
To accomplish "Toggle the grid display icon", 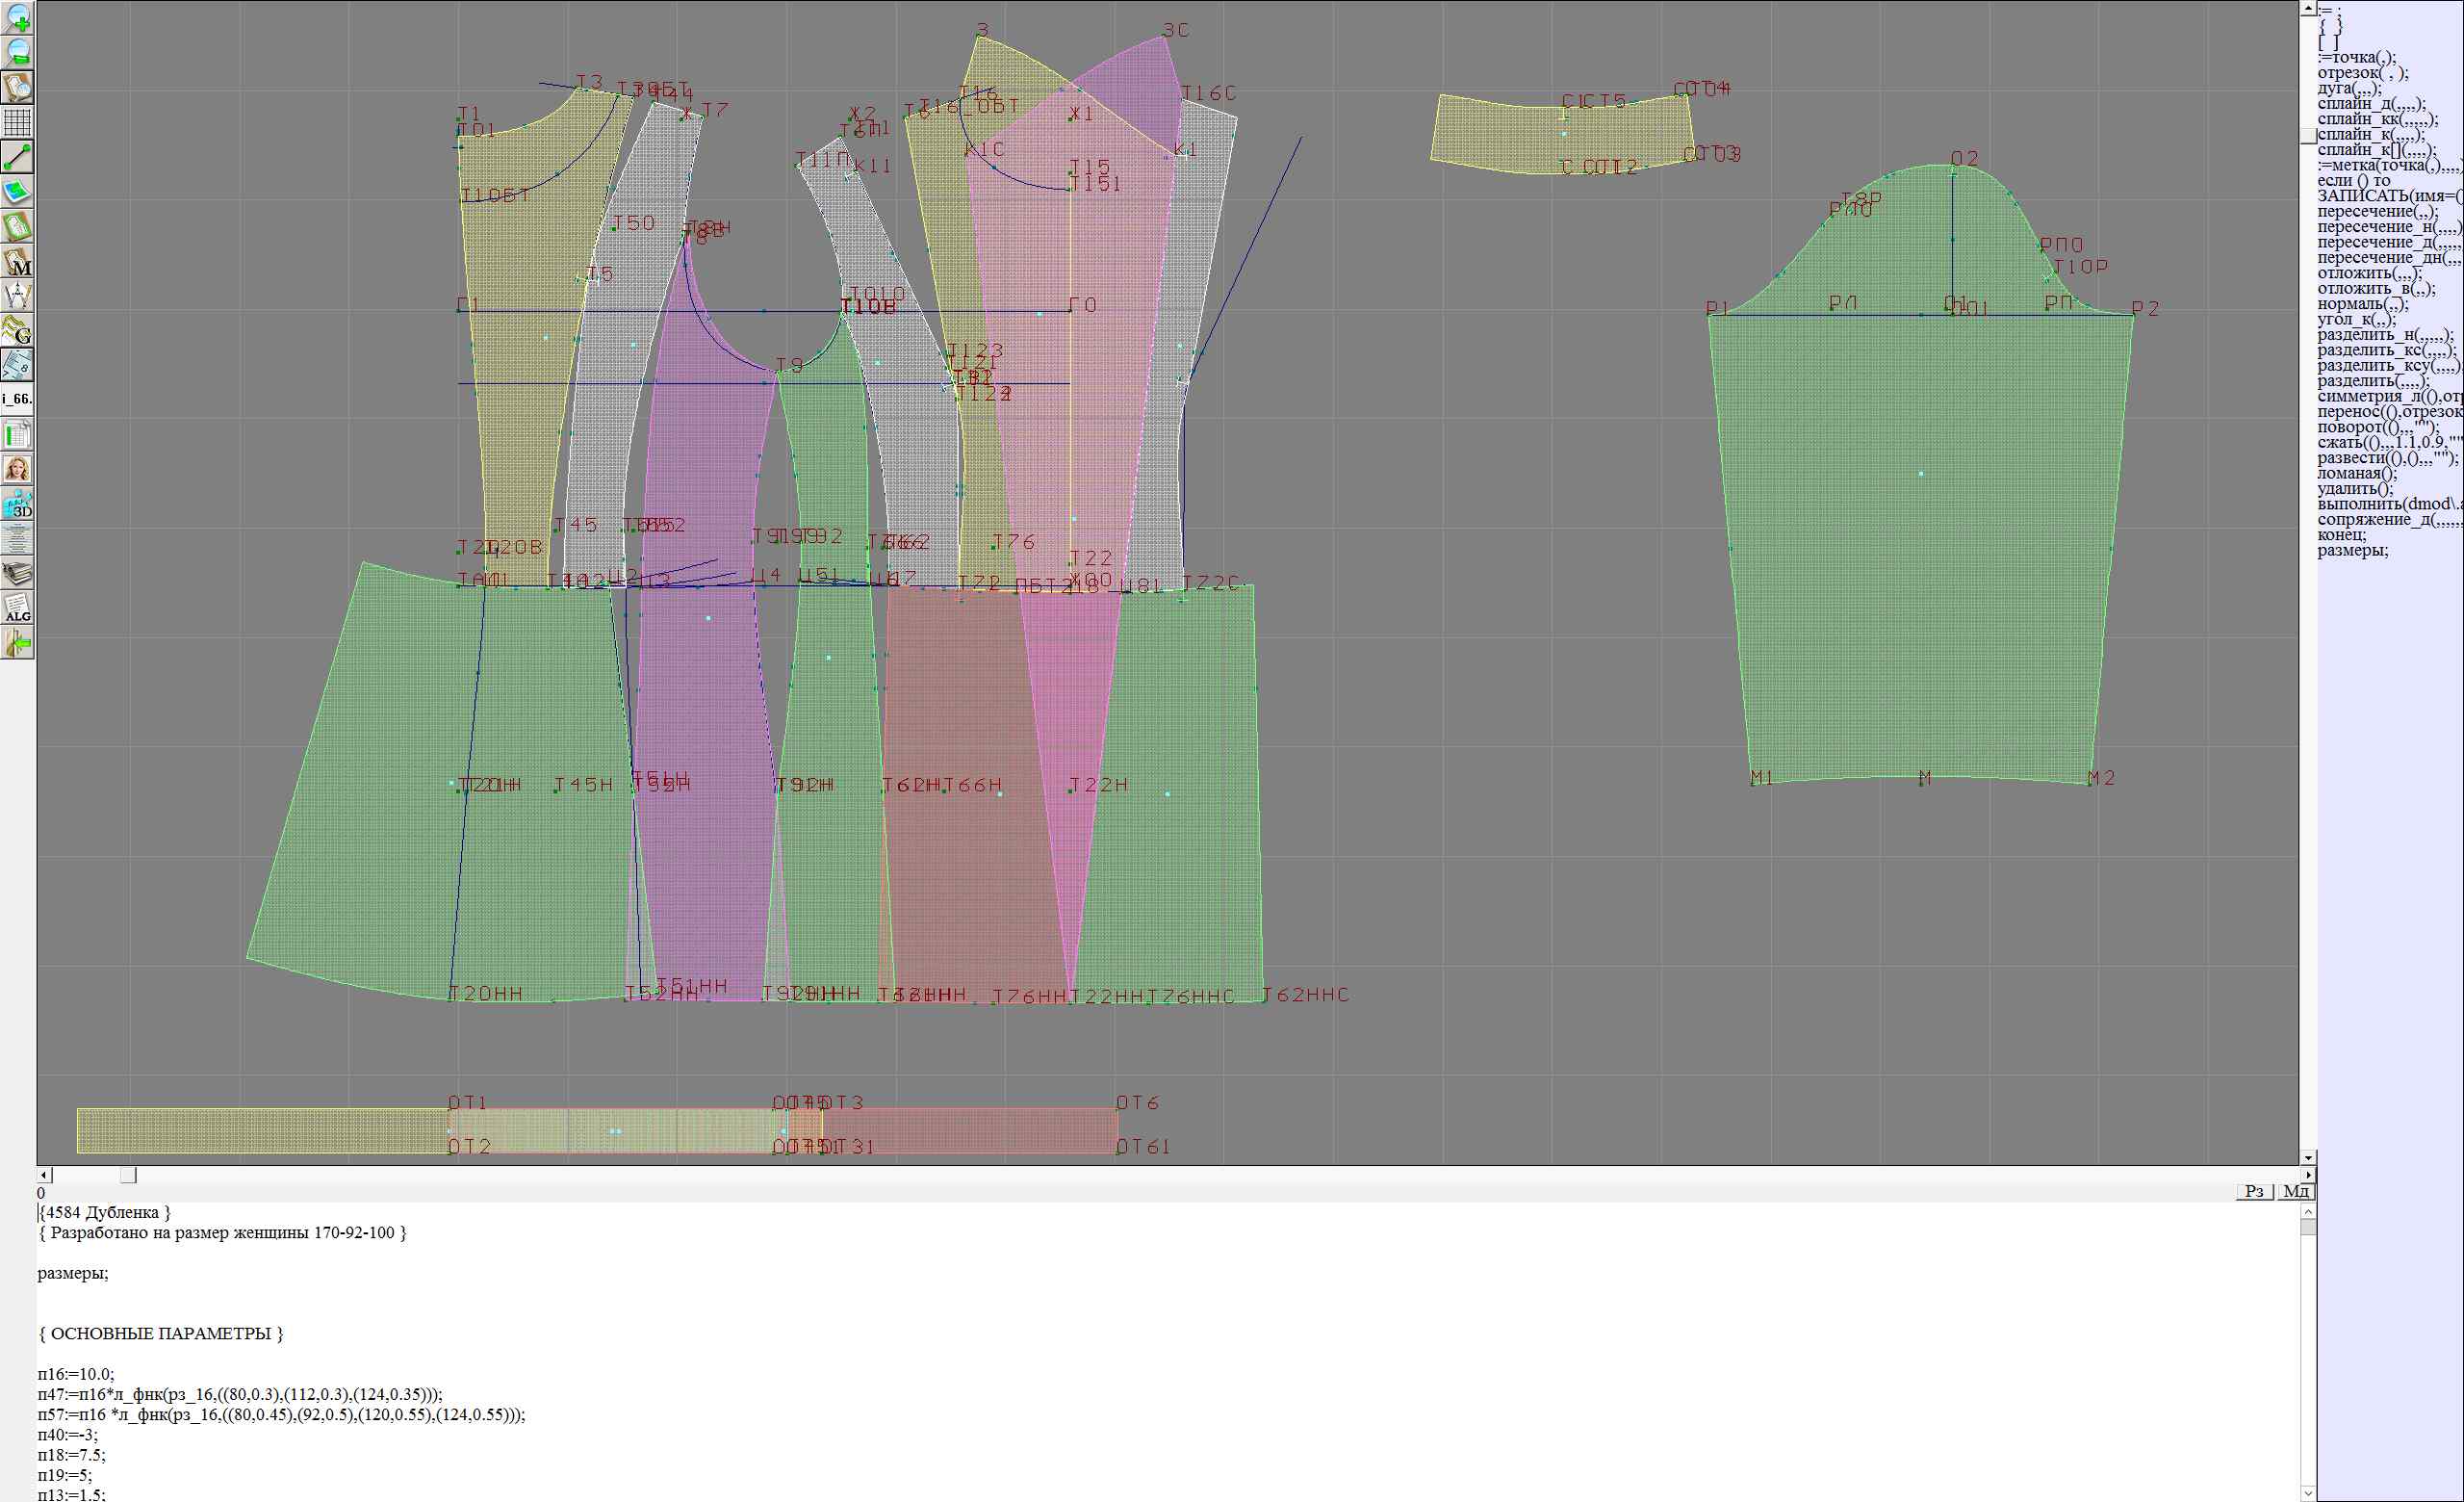I will [x=17, y=122].
